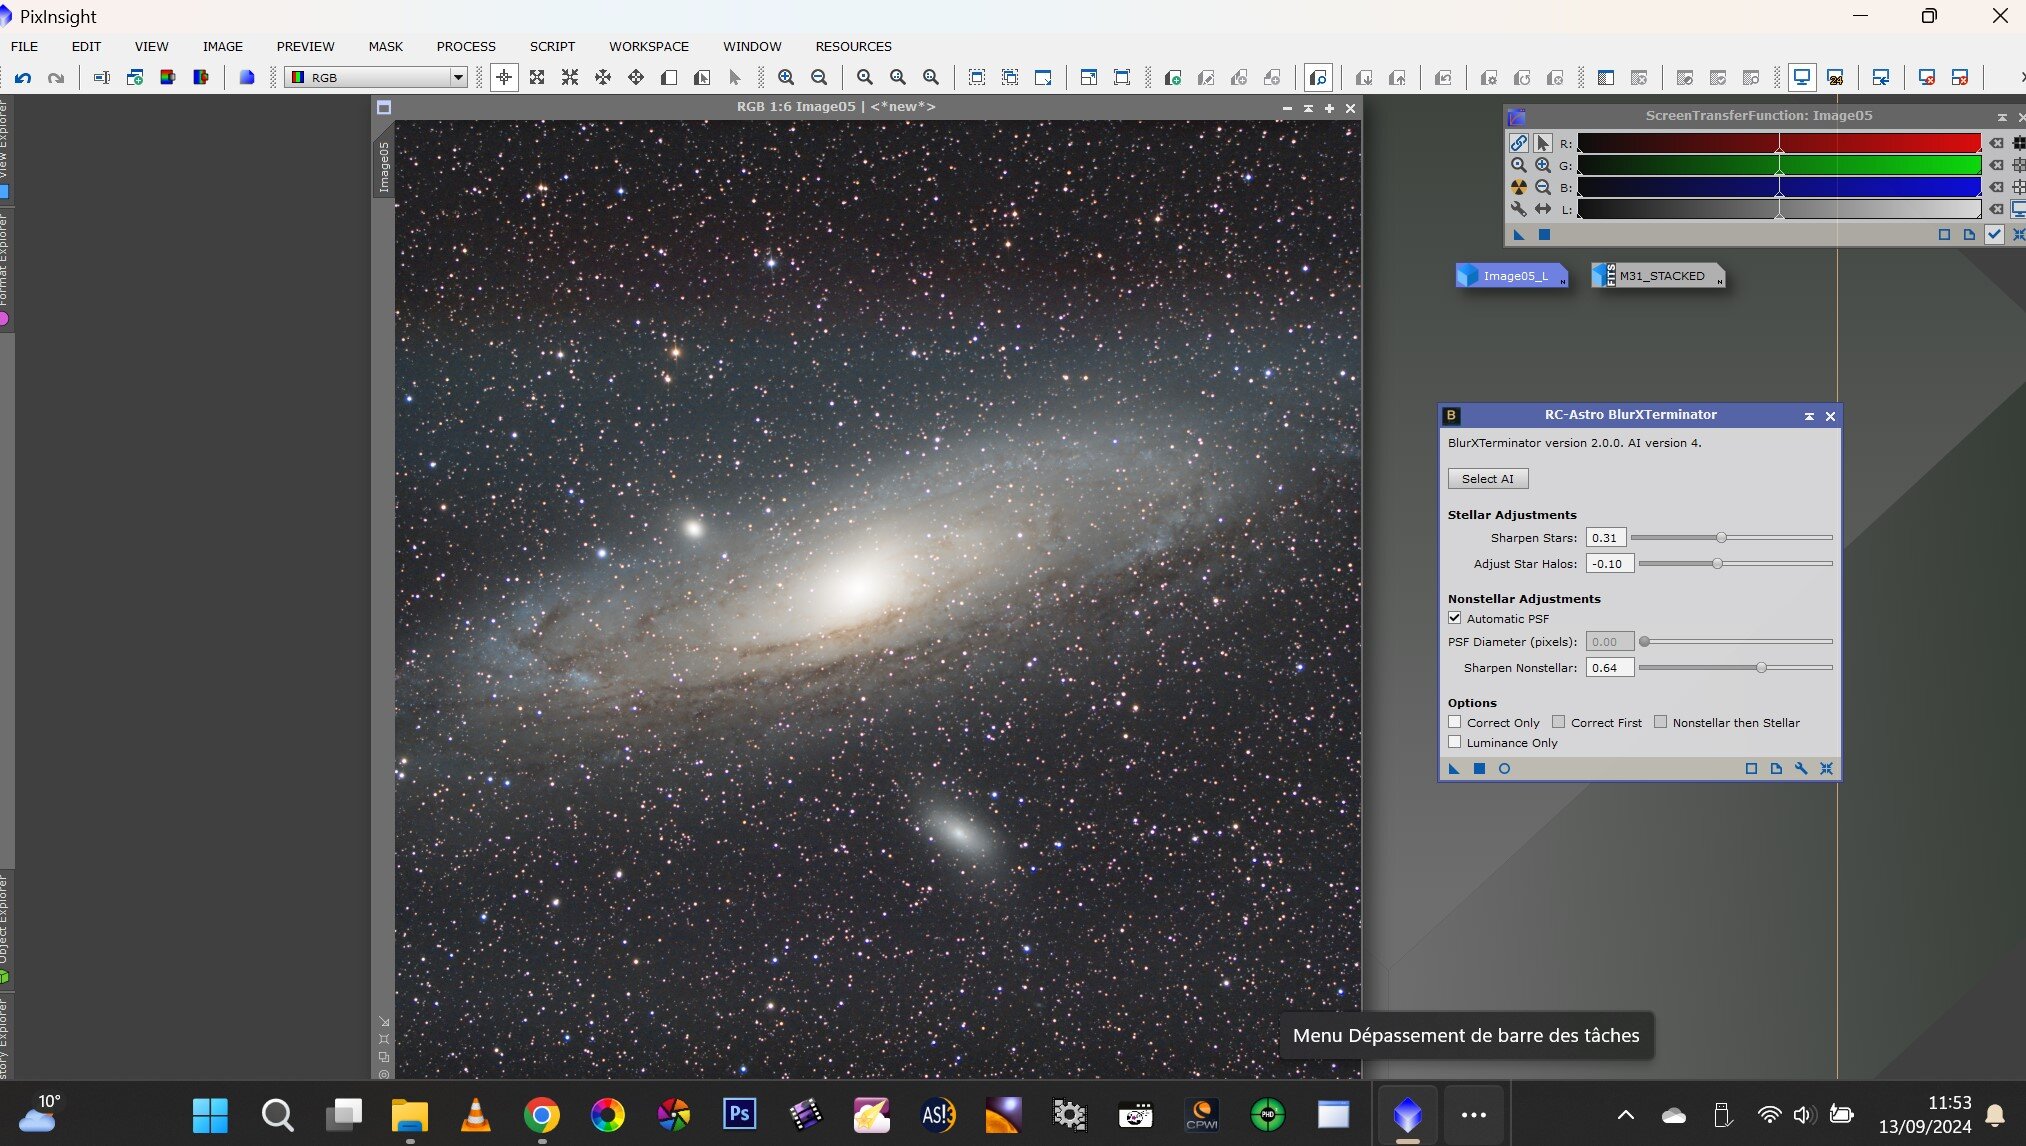
Task: Open the RGB channel display dropdown
Action: pyautogui.click(x=457, y=77)
